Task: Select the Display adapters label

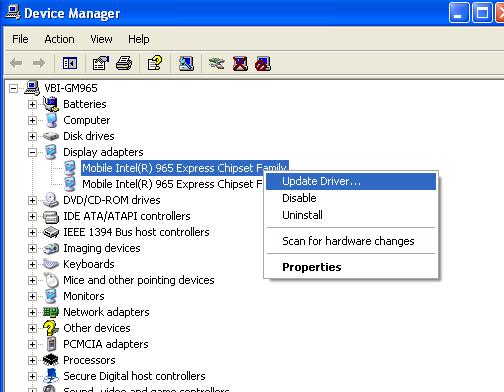Action: tap(103, 152)
